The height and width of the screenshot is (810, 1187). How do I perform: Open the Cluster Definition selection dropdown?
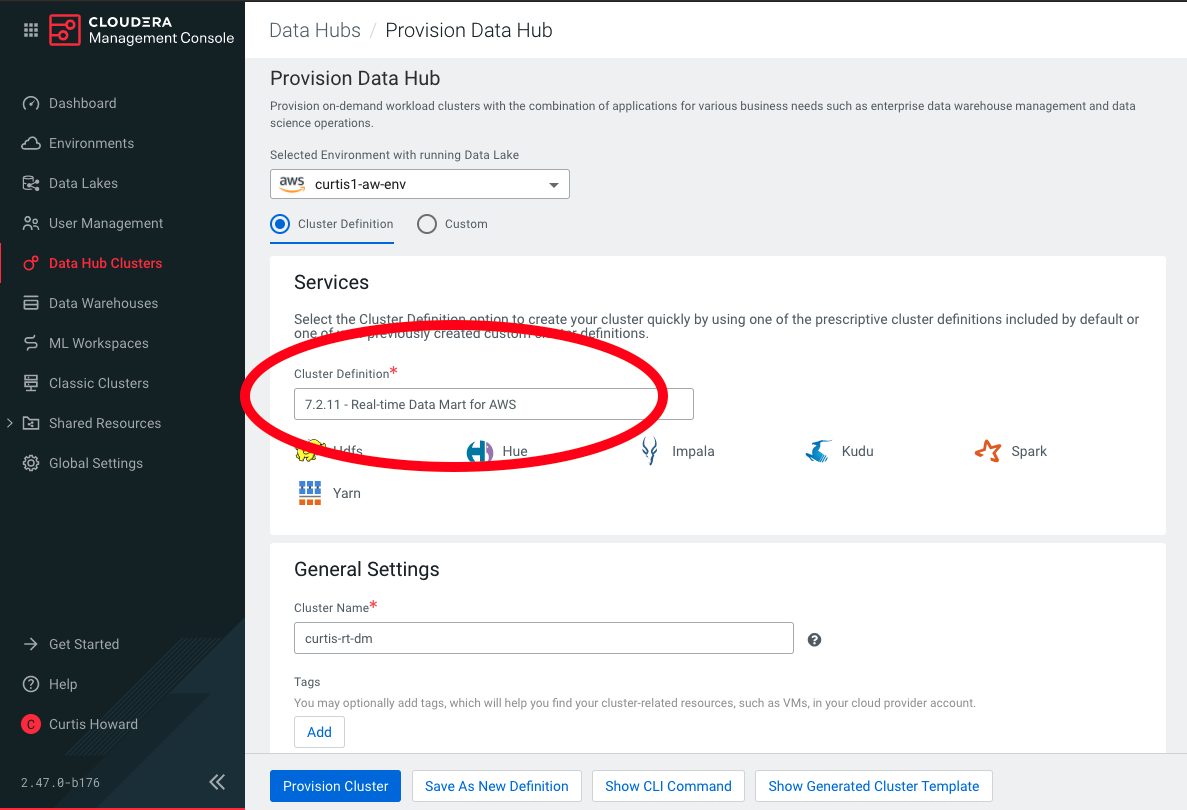pos(493,404)
